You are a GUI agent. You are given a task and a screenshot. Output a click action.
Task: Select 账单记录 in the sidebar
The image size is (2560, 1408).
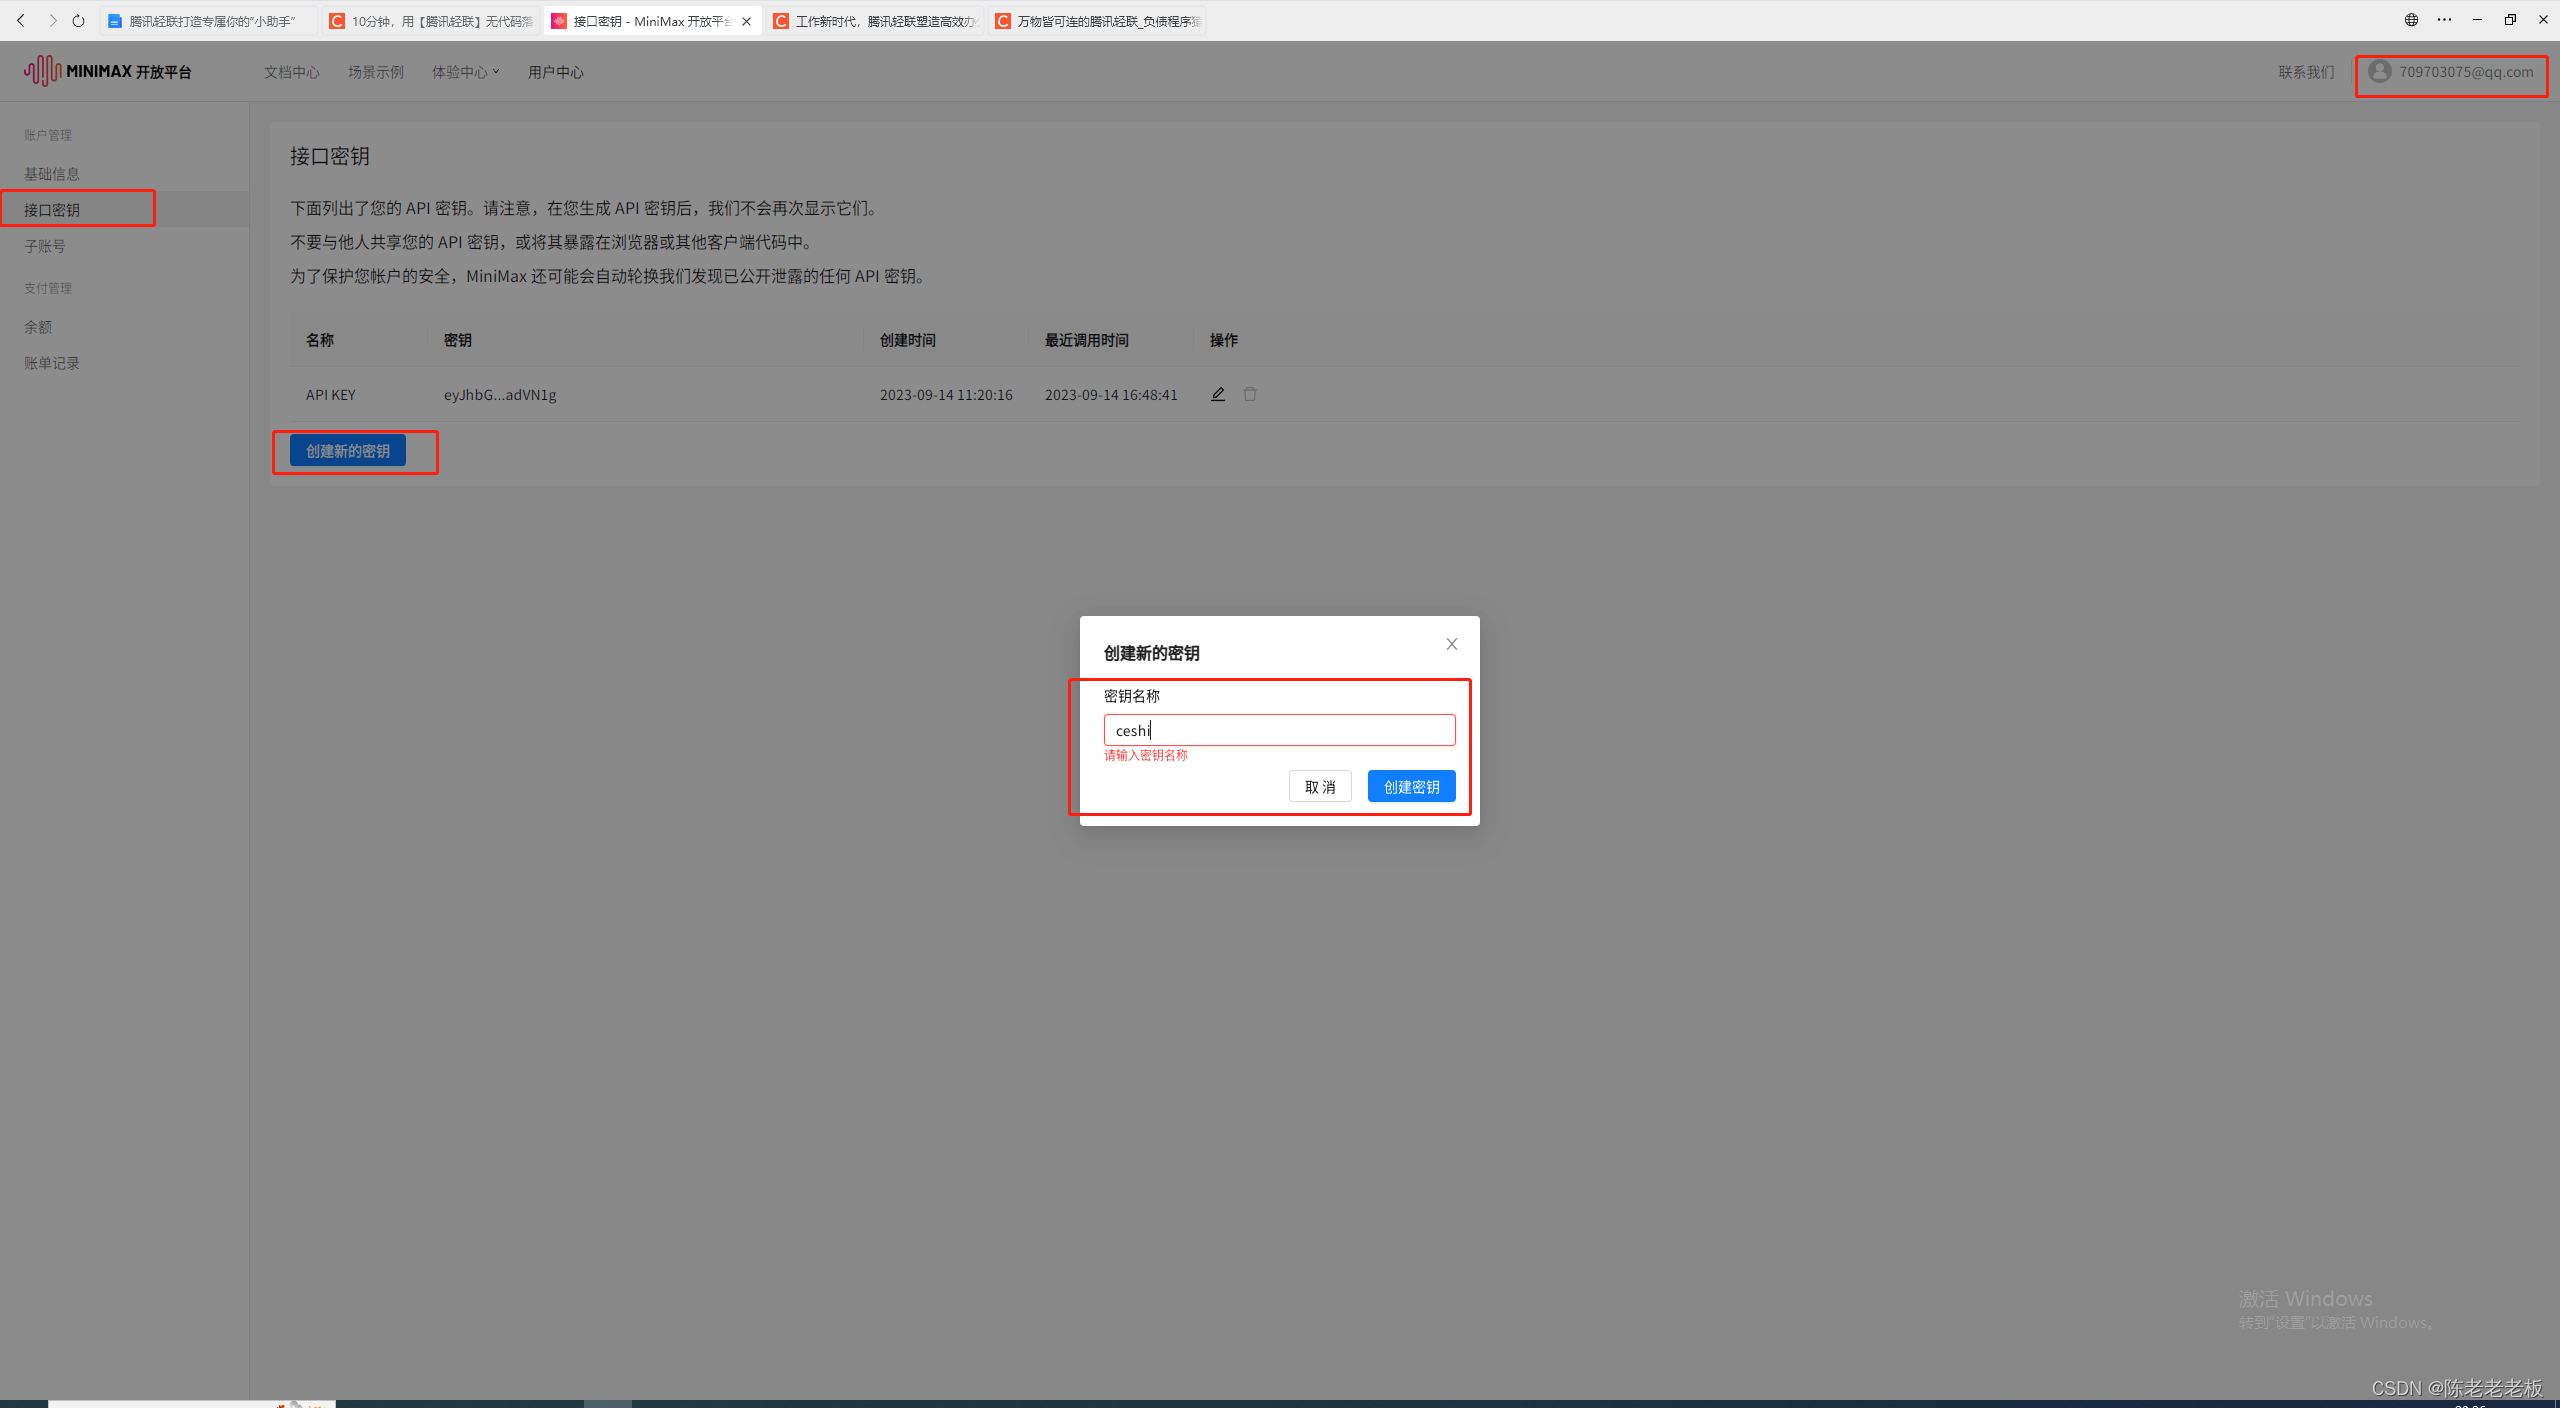(52, 363)
